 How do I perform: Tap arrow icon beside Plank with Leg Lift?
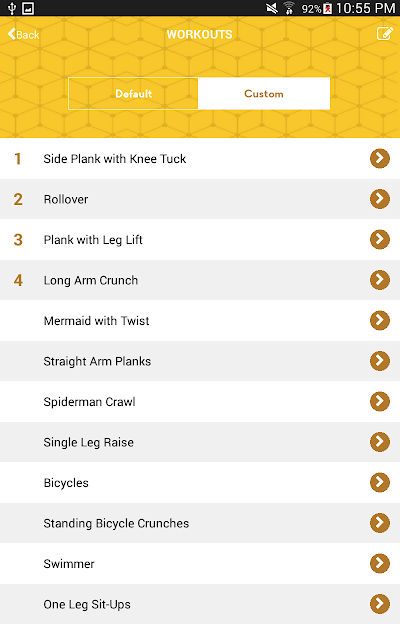(380, 239)
